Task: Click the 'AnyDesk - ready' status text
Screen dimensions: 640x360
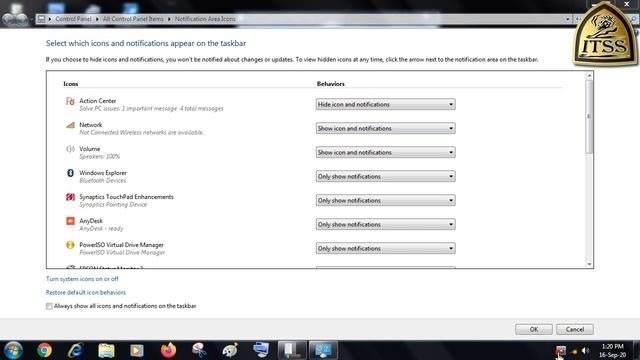Action: (101, 229)
